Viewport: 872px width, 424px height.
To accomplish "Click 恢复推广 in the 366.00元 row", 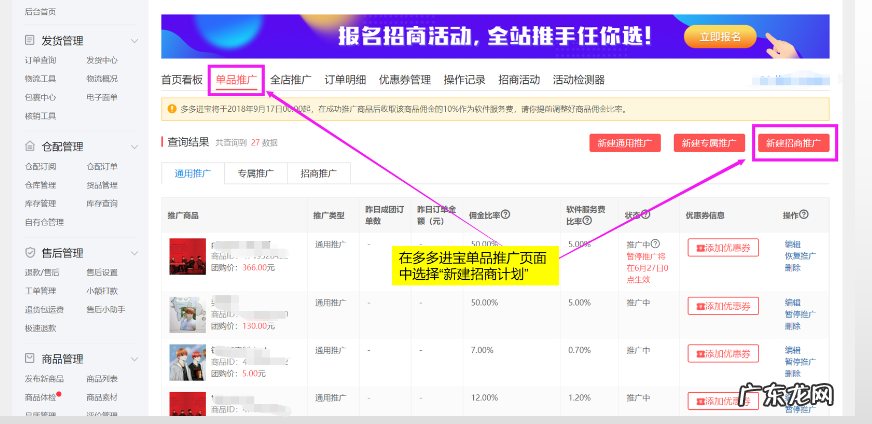I will pyautogui.click(x=800, y=255).
